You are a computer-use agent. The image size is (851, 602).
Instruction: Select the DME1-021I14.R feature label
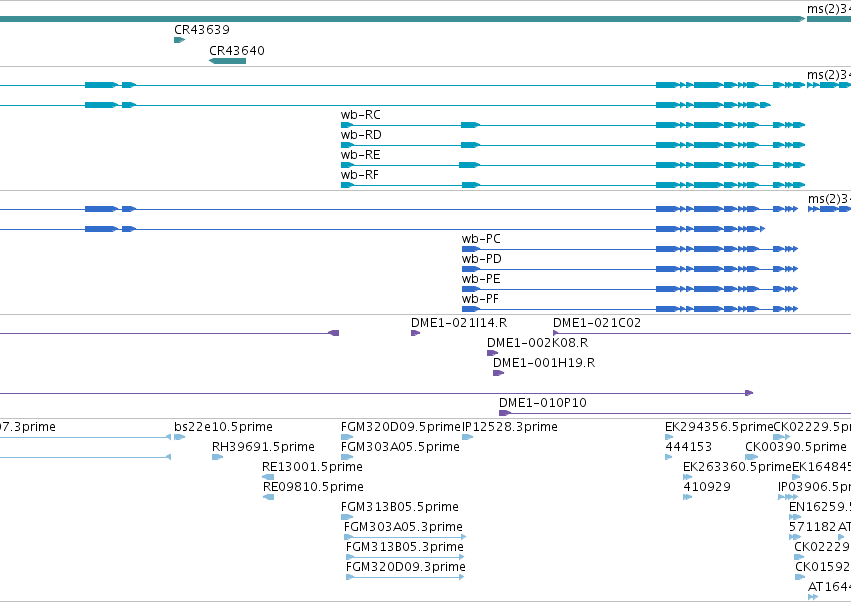click(459, 323)
